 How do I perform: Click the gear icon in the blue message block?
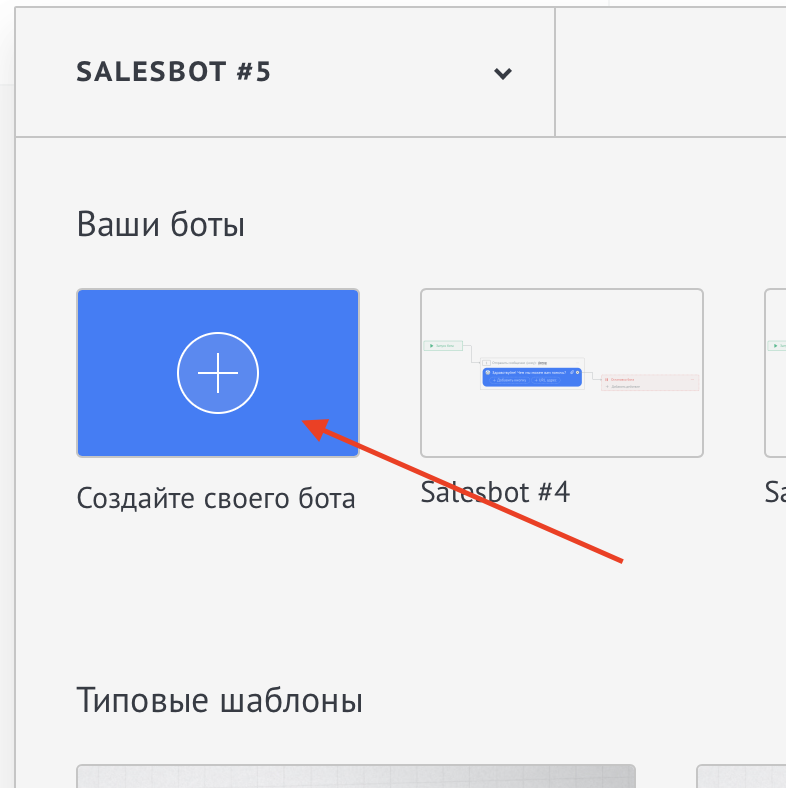tap(578, 372)
